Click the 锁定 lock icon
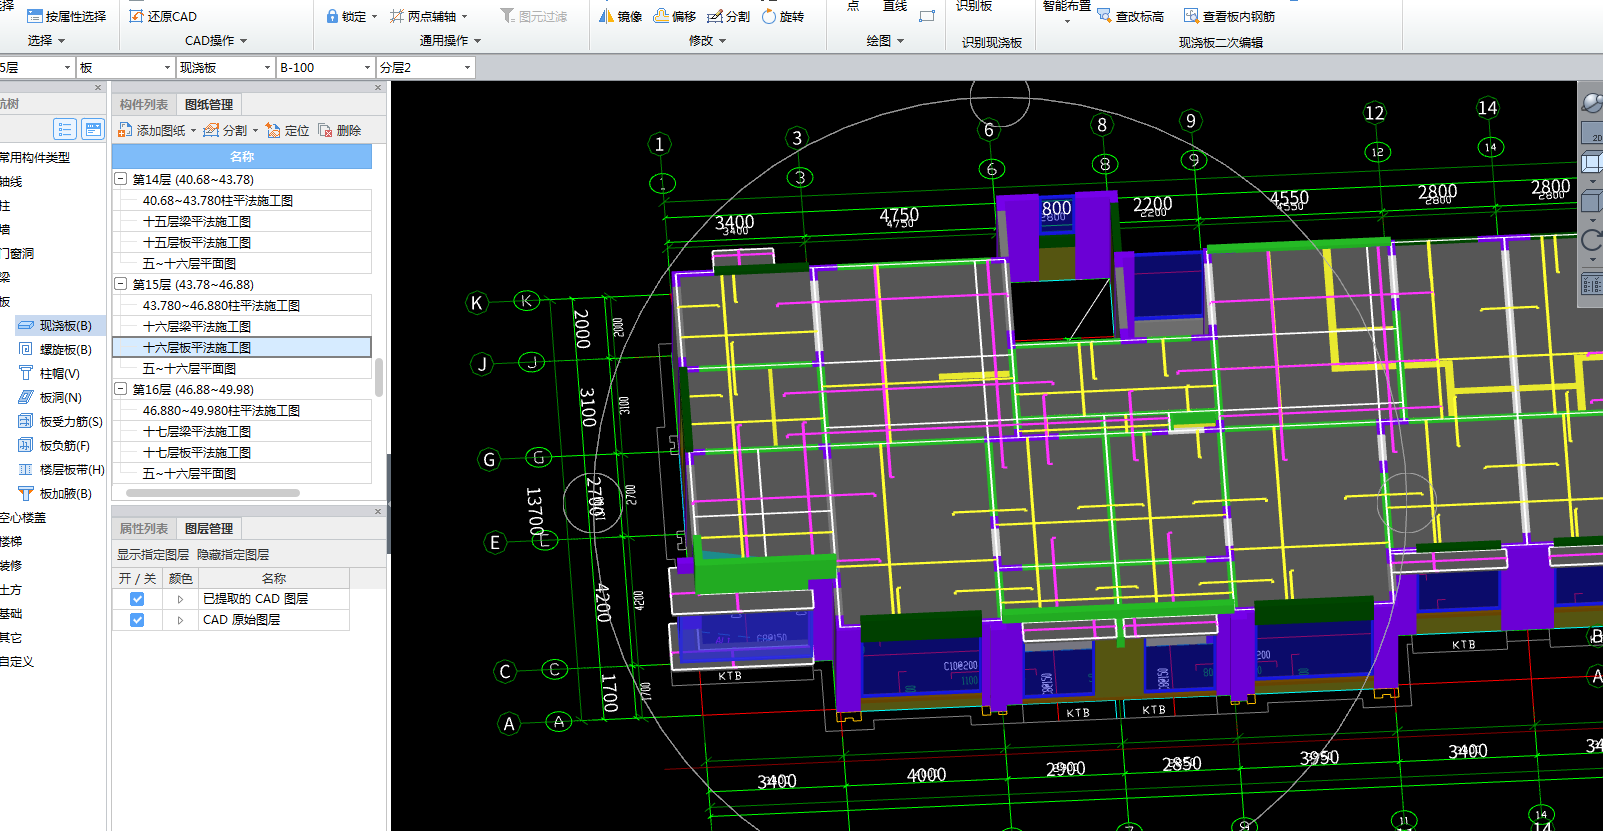Viewport: 1603px width, 831px height. [332, 16]
